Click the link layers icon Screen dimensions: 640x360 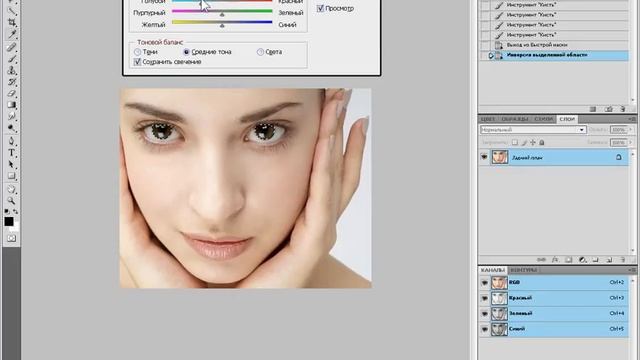[x=541, y=260]
